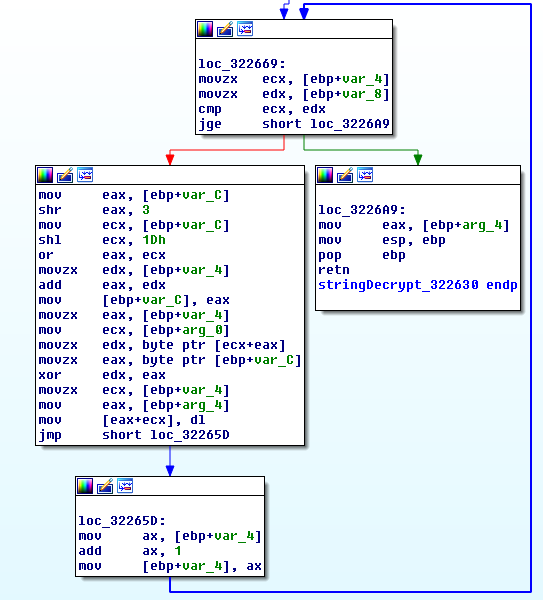
Task: Click color icon on loc_3226A9 block
Action: tap(325, 175)
